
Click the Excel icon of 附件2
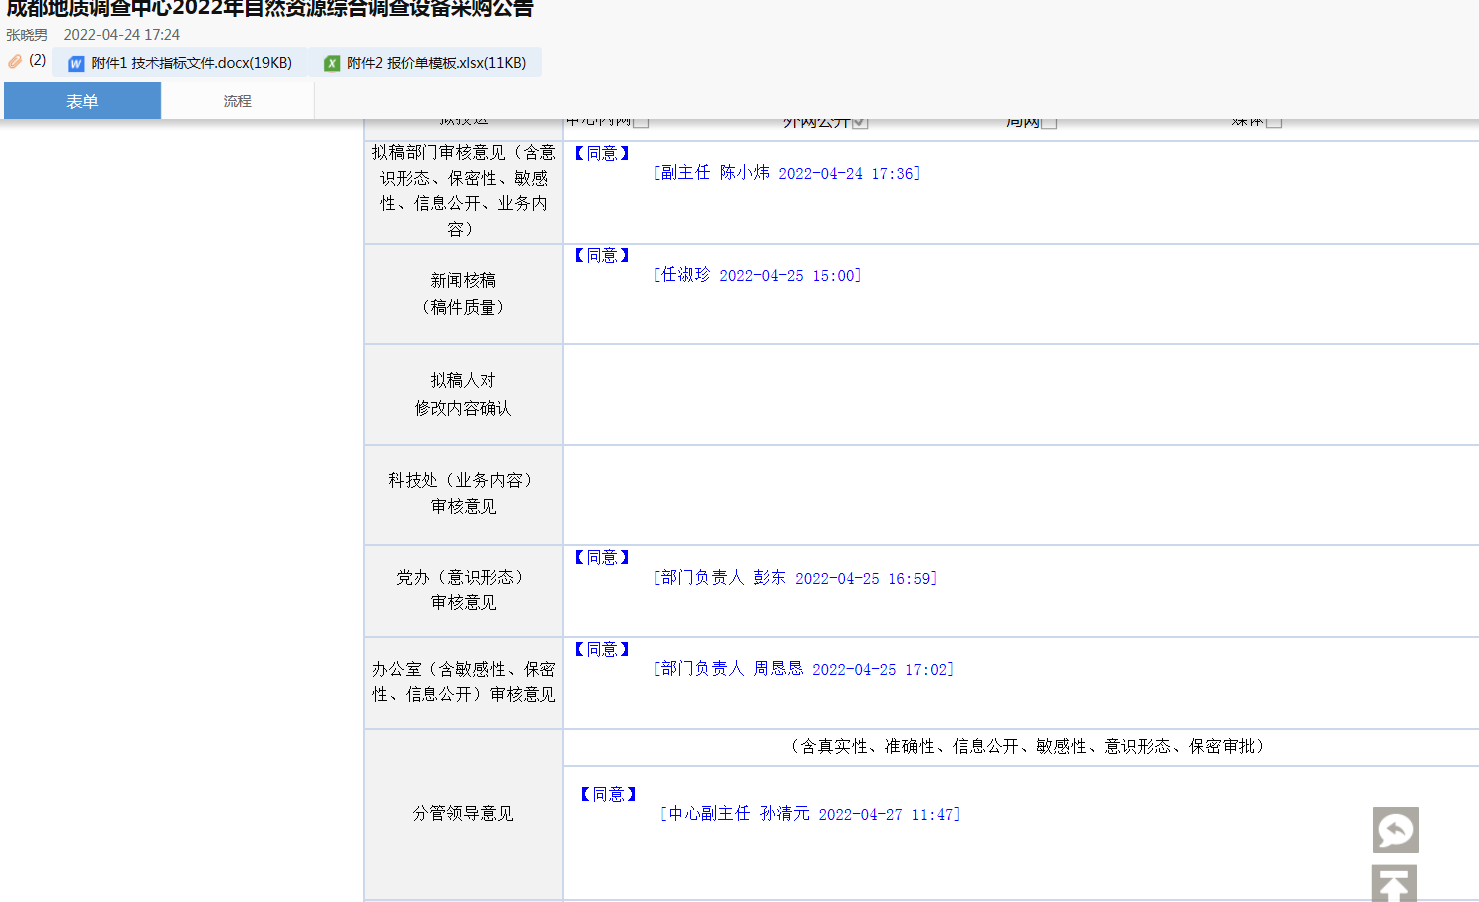pyautogui.click(x=332, y=63)
